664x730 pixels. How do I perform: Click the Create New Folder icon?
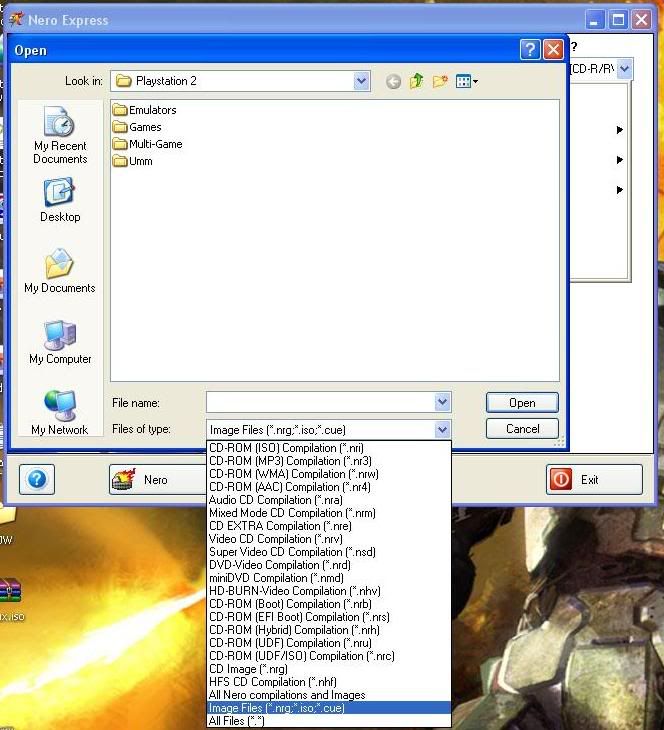(440, 81)
